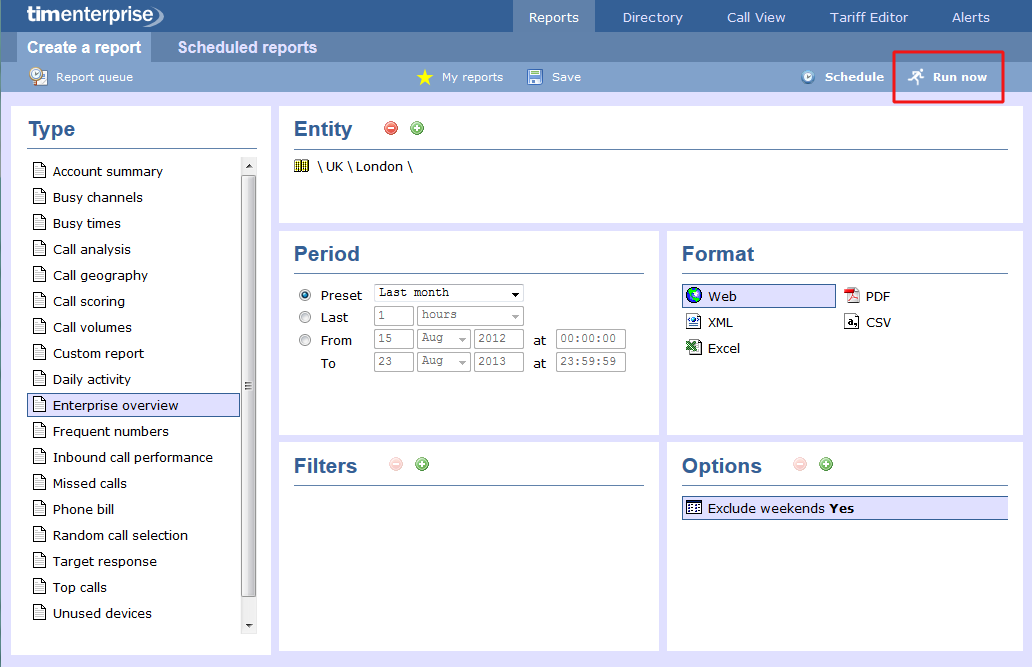The height and width of the screenshot is (667, 1032).
Task: Add a new Entity with the green plus
Action: 417,128
